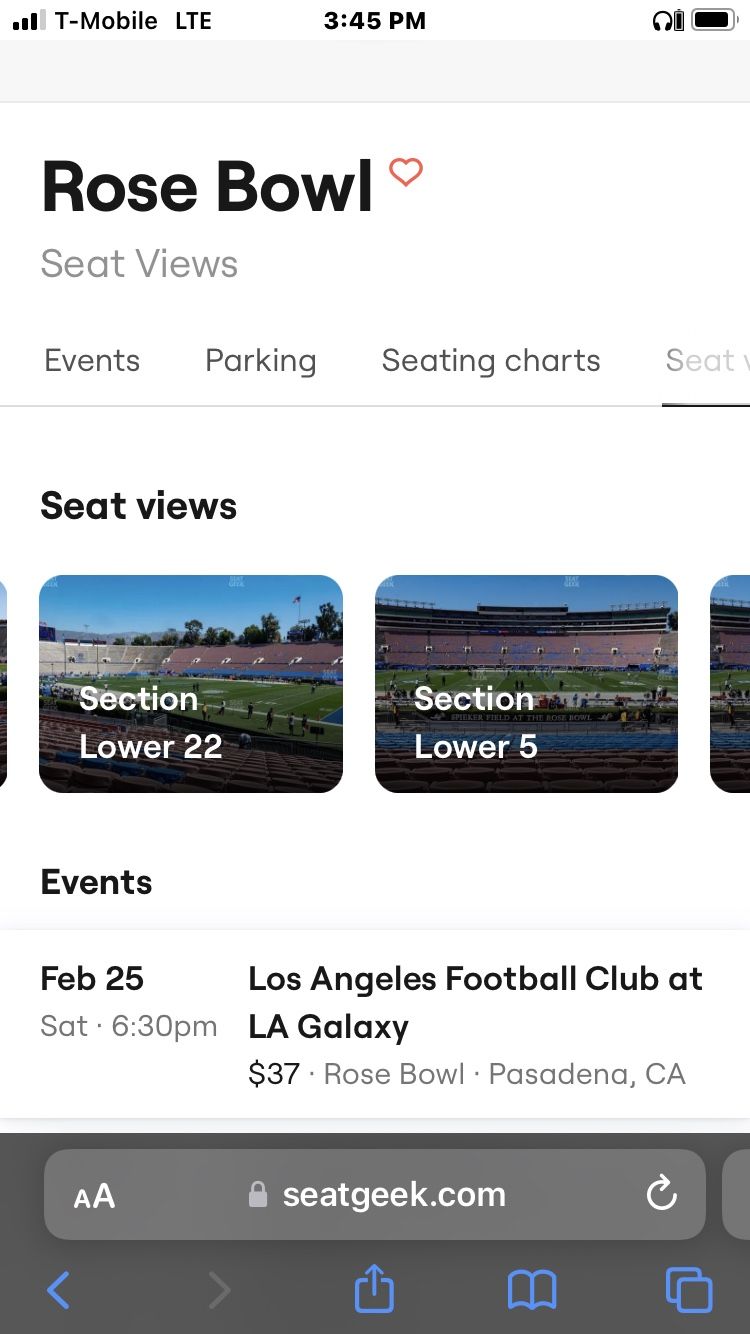Open the Seating charts tab

[491, 361]
